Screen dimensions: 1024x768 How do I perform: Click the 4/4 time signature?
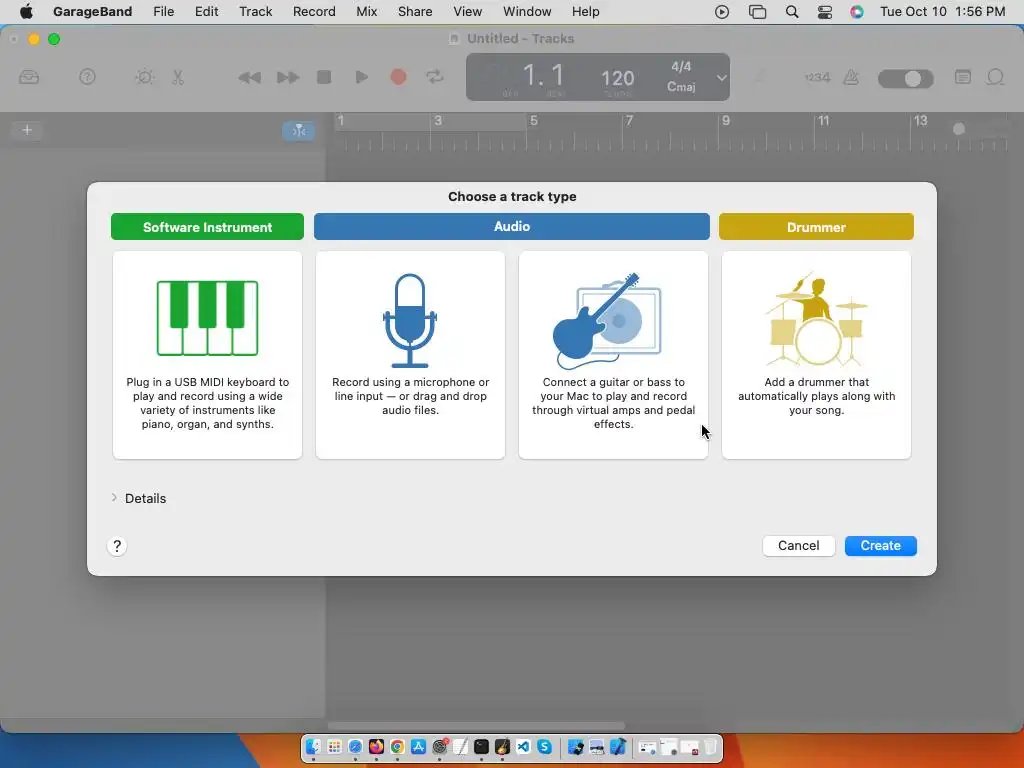click(x=681, y=67)
